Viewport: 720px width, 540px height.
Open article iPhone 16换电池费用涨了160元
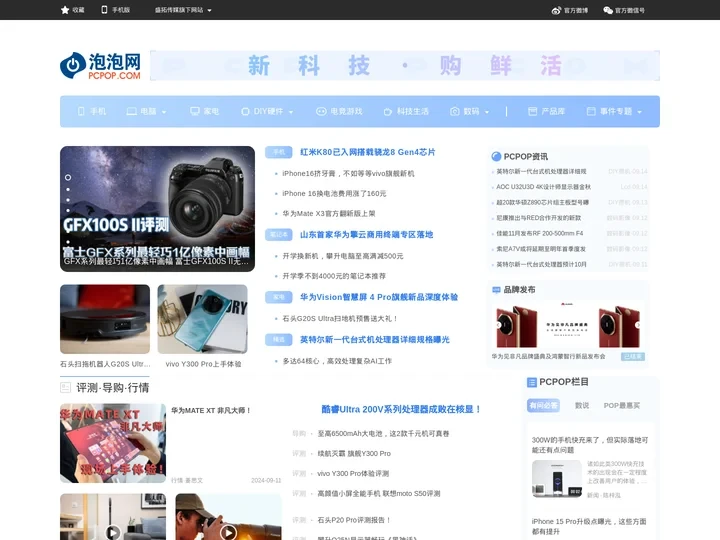coord(334,194)
